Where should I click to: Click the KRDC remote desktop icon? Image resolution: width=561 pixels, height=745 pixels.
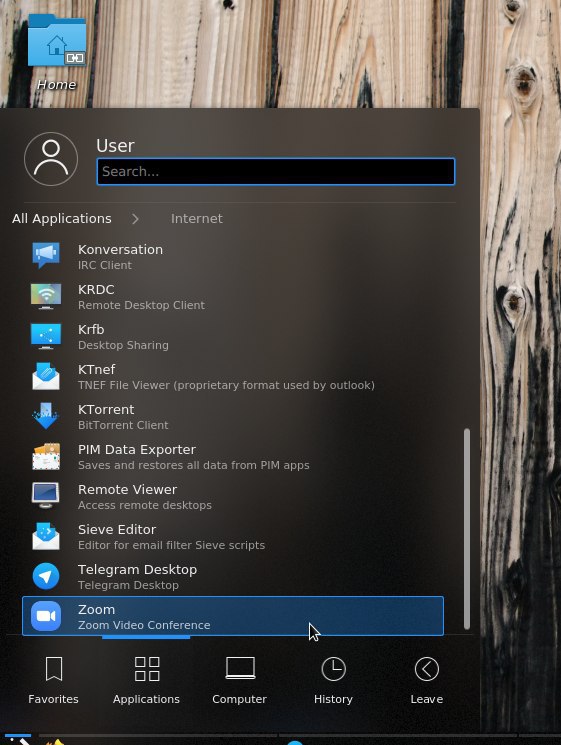[x=46, y=296]
